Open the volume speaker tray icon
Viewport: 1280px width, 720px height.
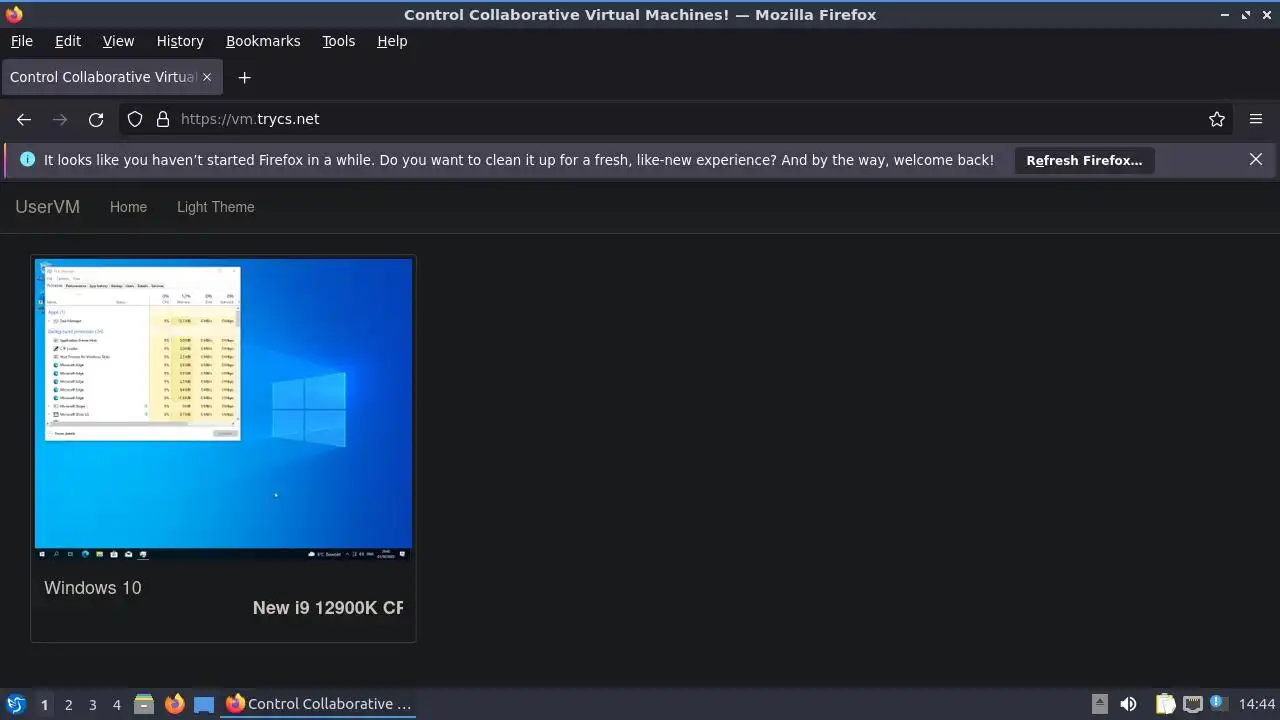1128,704
